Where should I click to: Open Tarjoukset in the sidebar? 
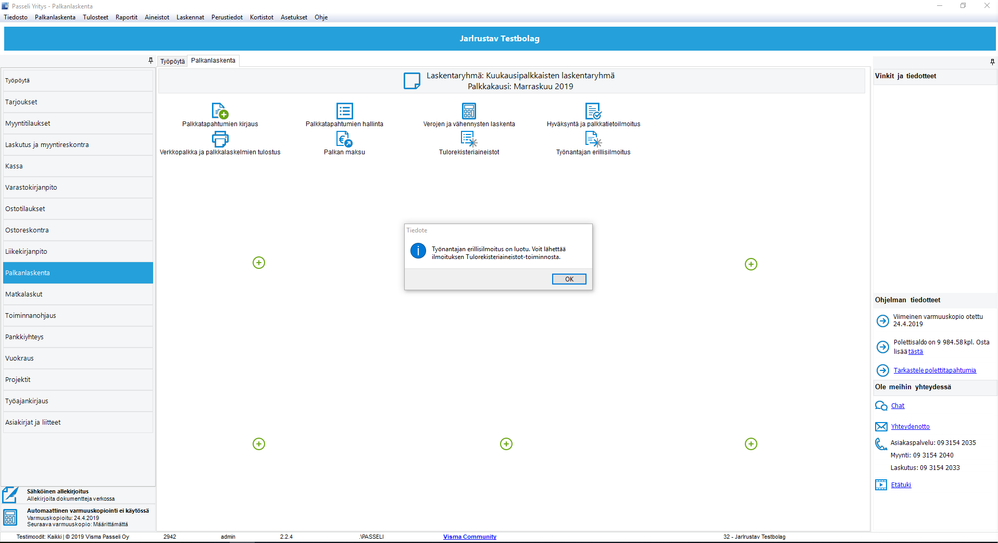coord(78,102)
